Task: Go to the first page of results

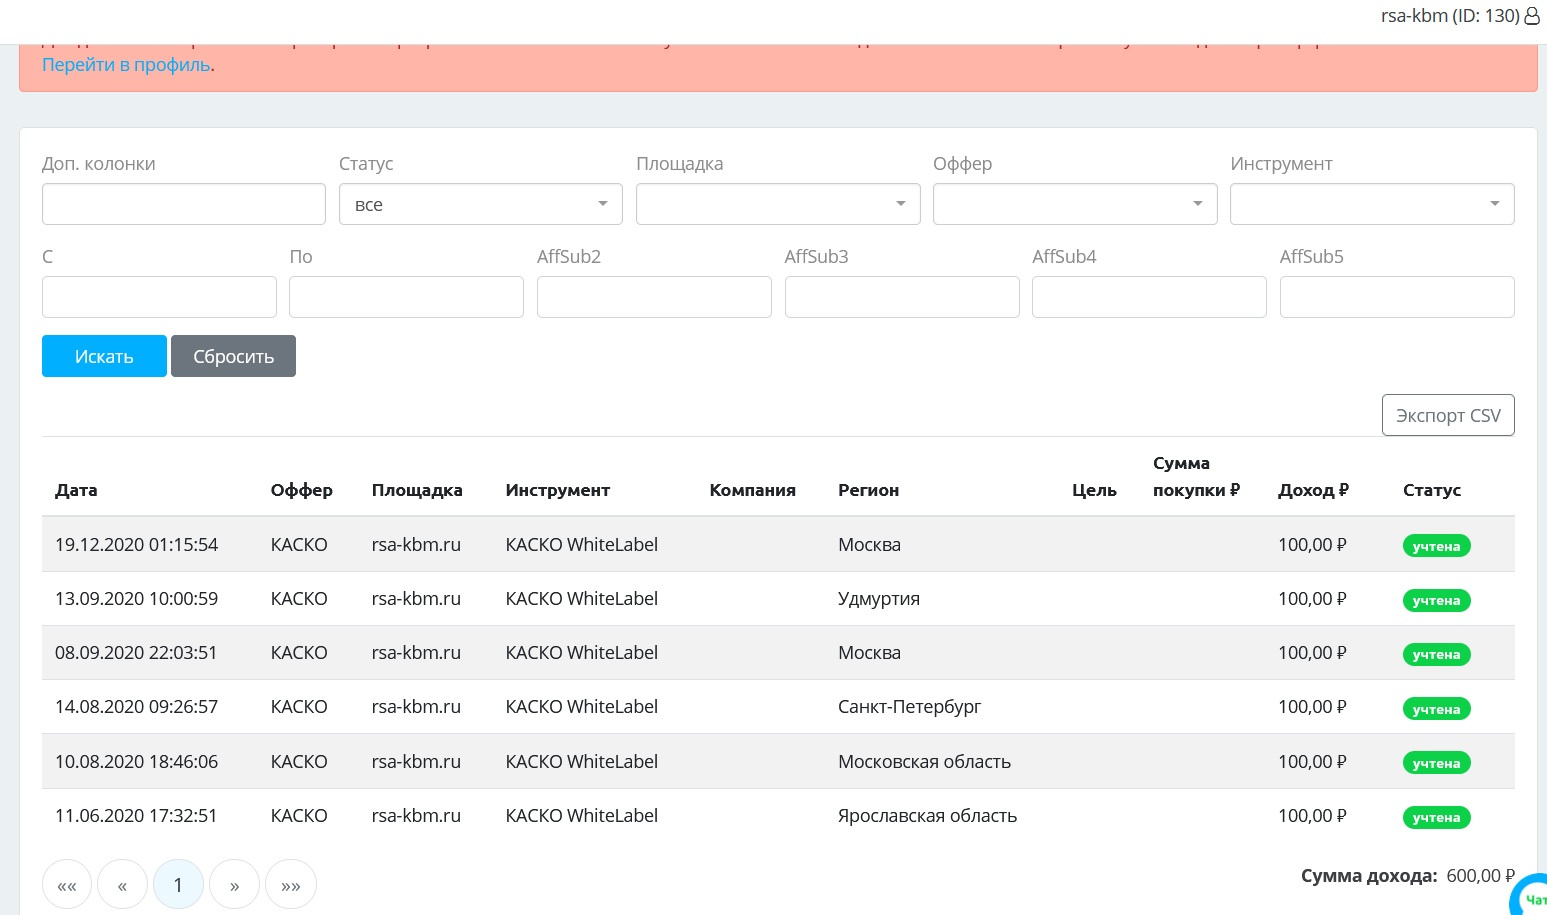Action: [67, 885]
